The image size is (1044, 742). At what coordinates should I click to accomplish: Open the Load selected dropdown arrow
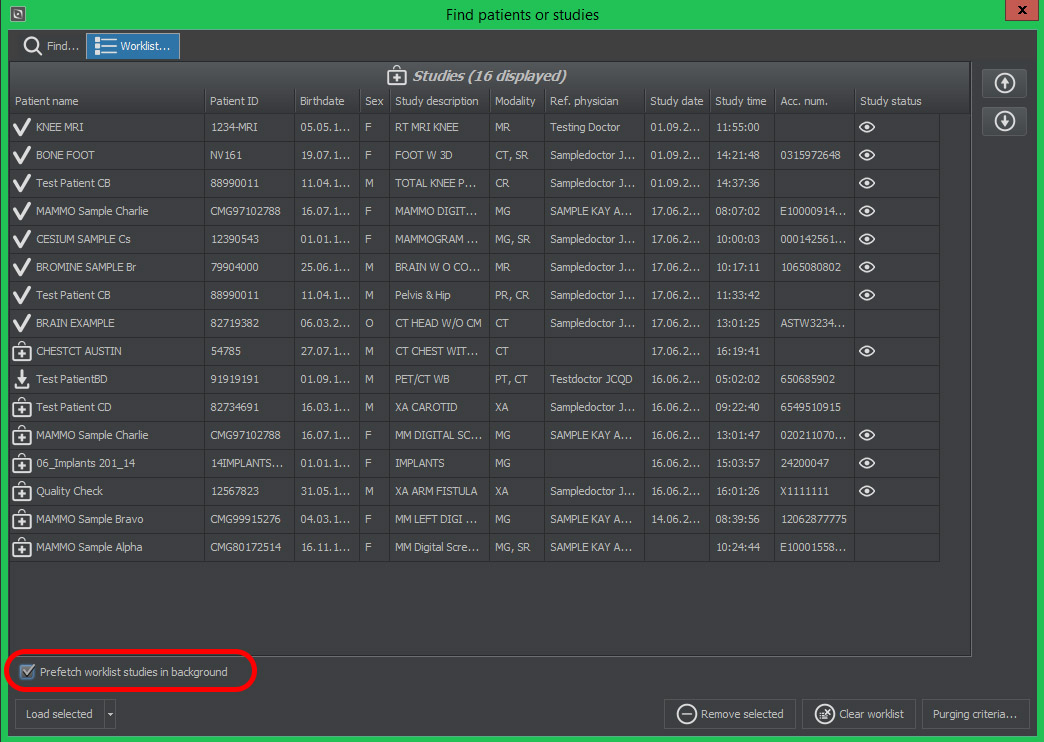[110, 714]
